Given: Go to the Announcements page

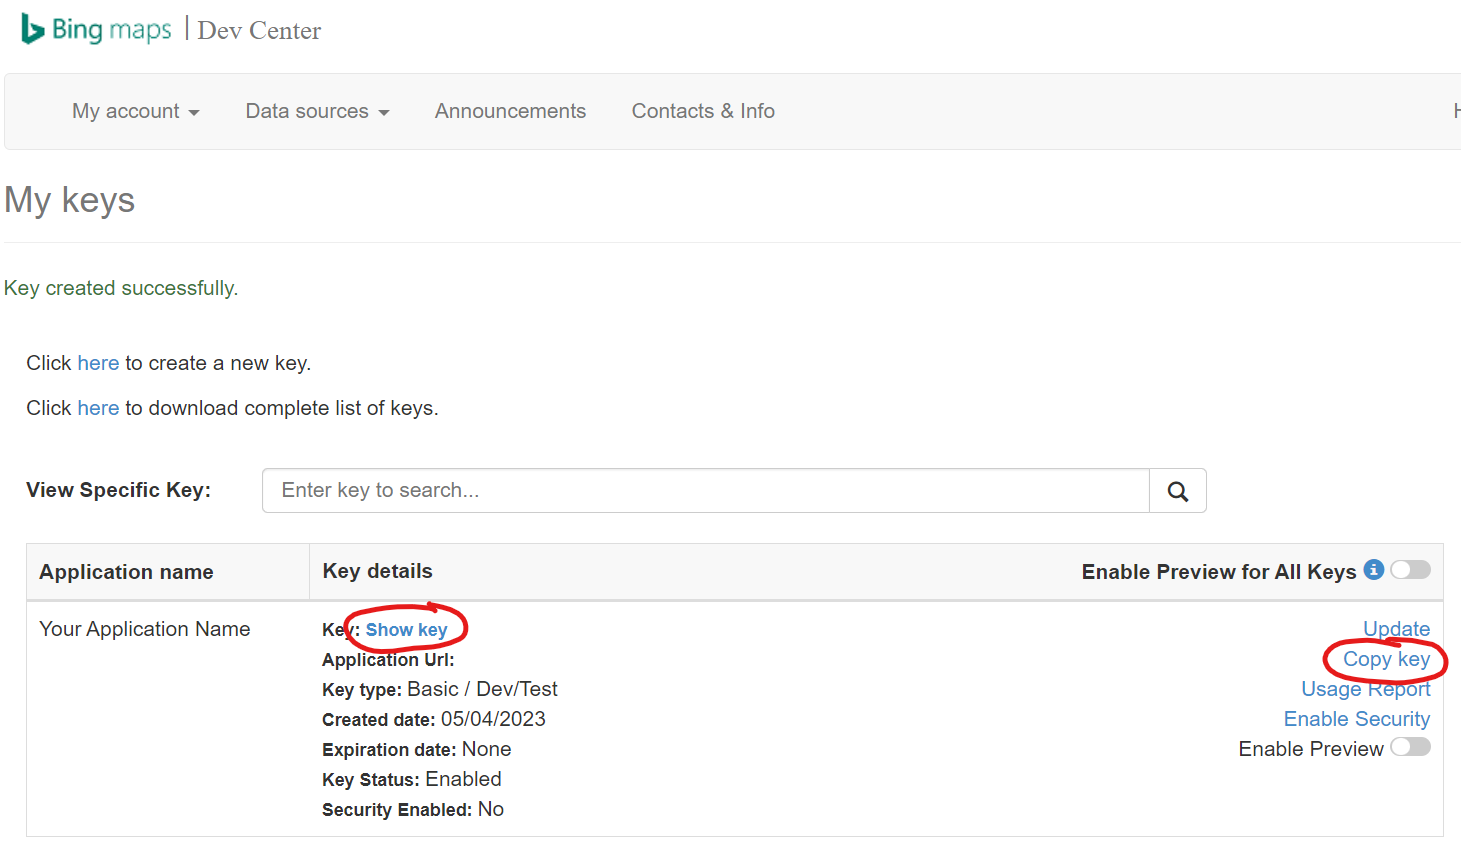Looking at the screenshot, I should [510, 111].
